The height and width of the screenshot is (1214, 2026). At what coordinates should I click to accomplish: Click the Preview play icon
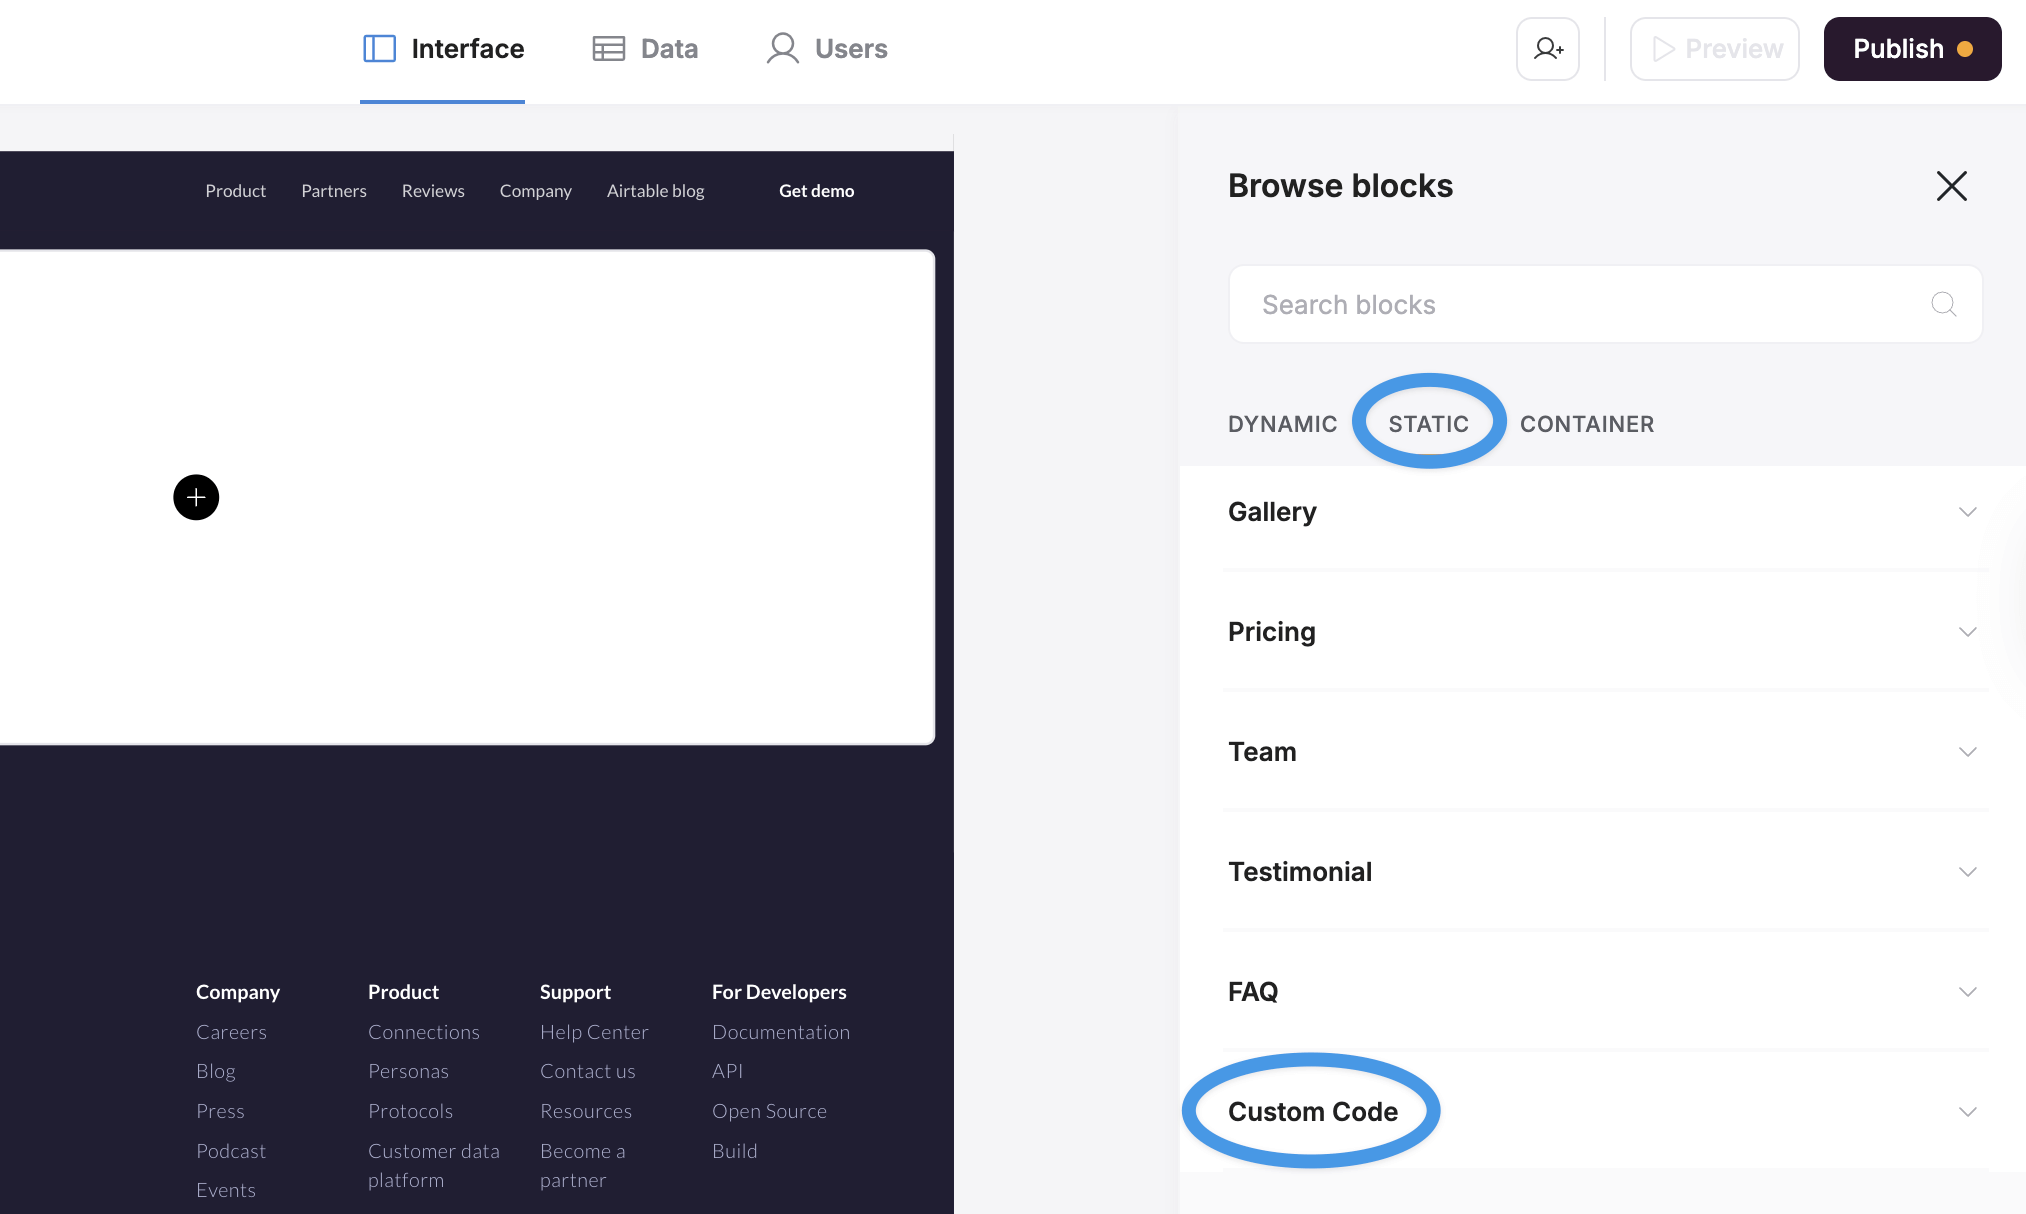1663,49
